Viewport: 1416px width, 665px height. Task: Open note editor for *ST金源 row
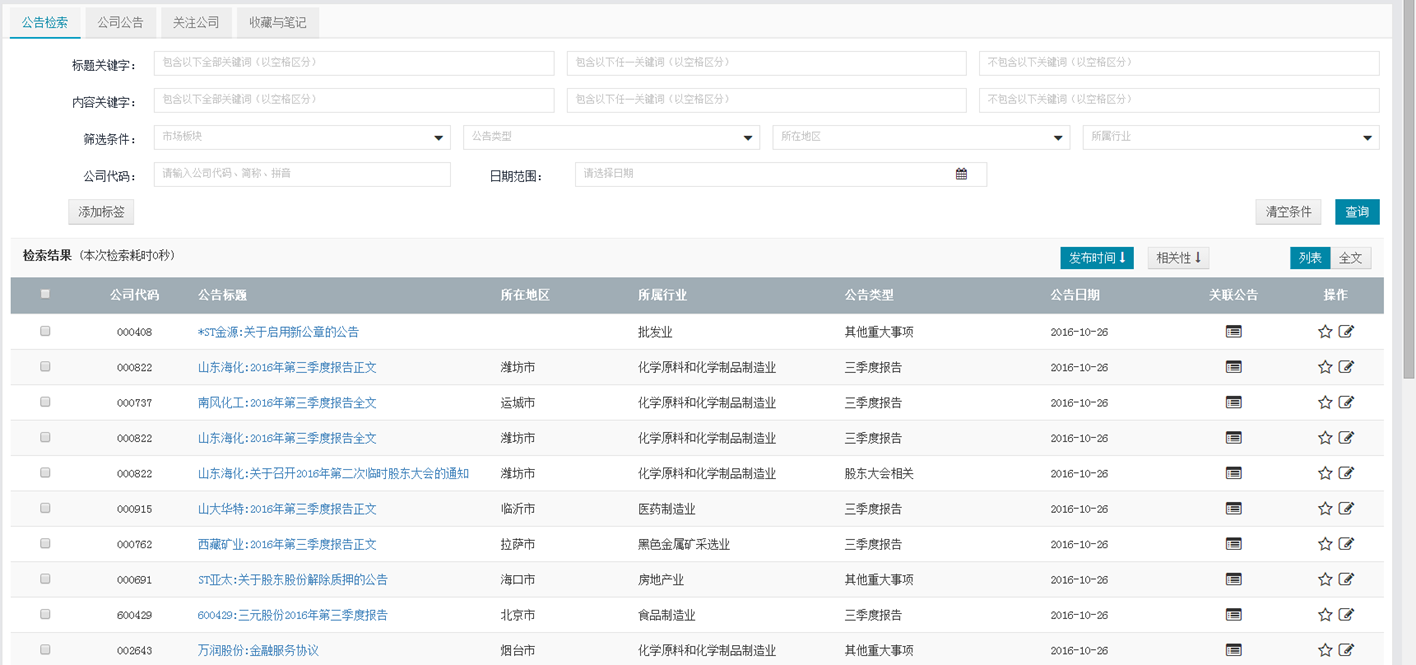[x=1346, y=331]
